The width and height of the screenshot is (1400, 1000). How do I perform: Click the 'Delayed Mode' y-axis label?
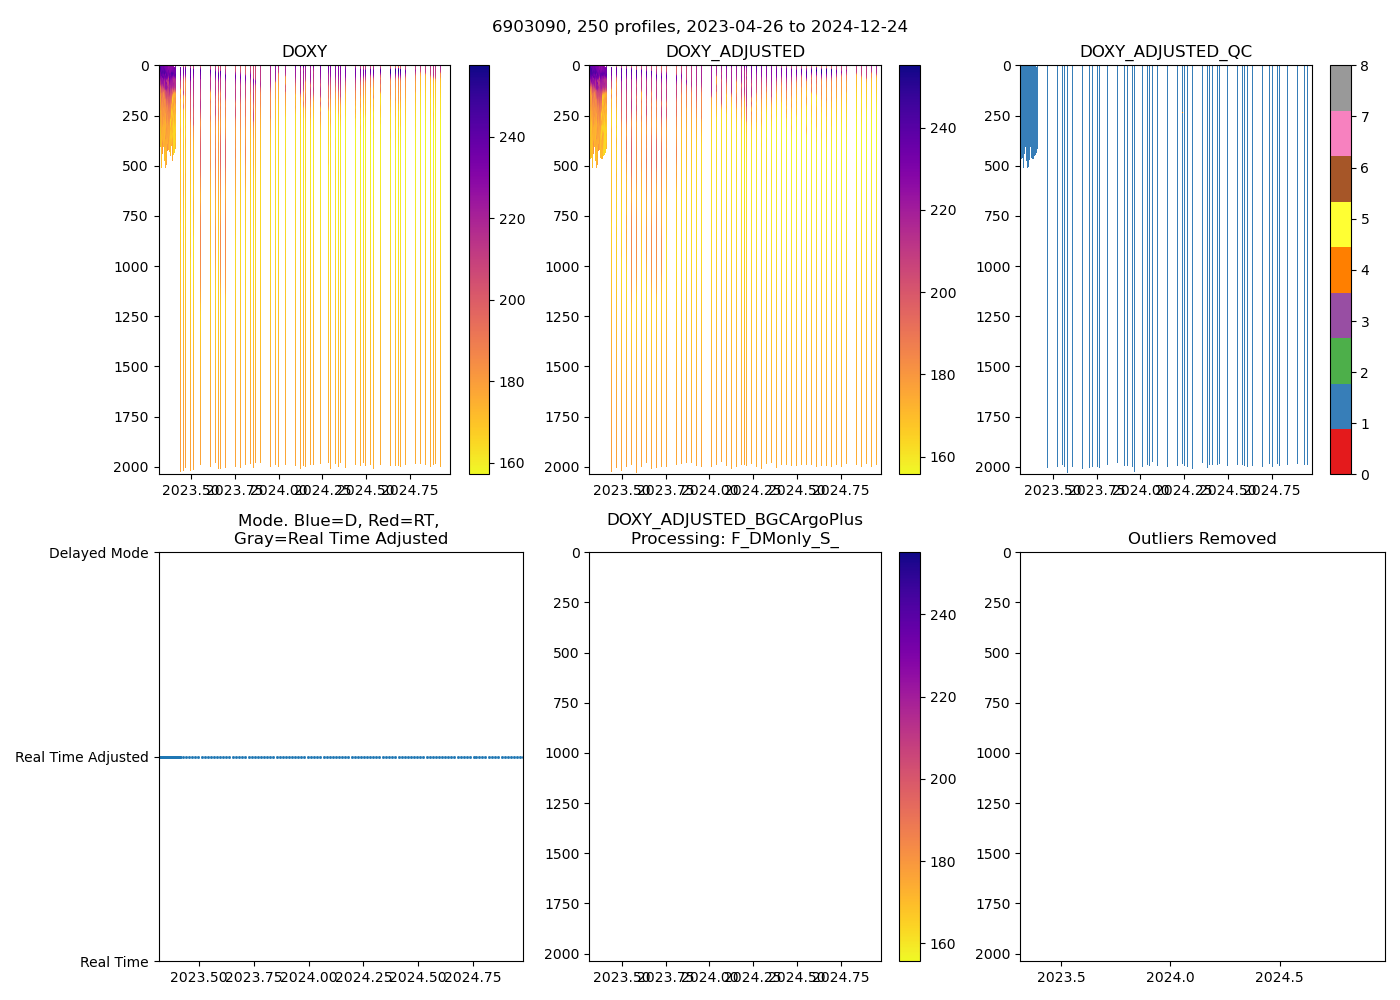pos(98,553)
